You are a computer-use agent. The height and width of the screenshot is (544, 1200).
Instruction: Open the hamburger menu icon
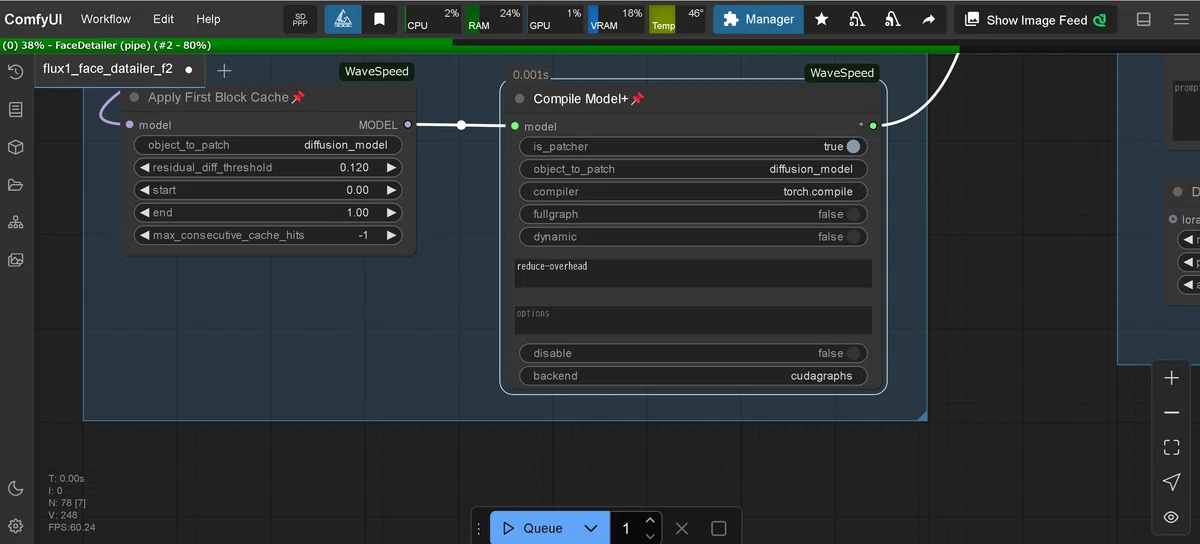click(x=1181, y=19)
